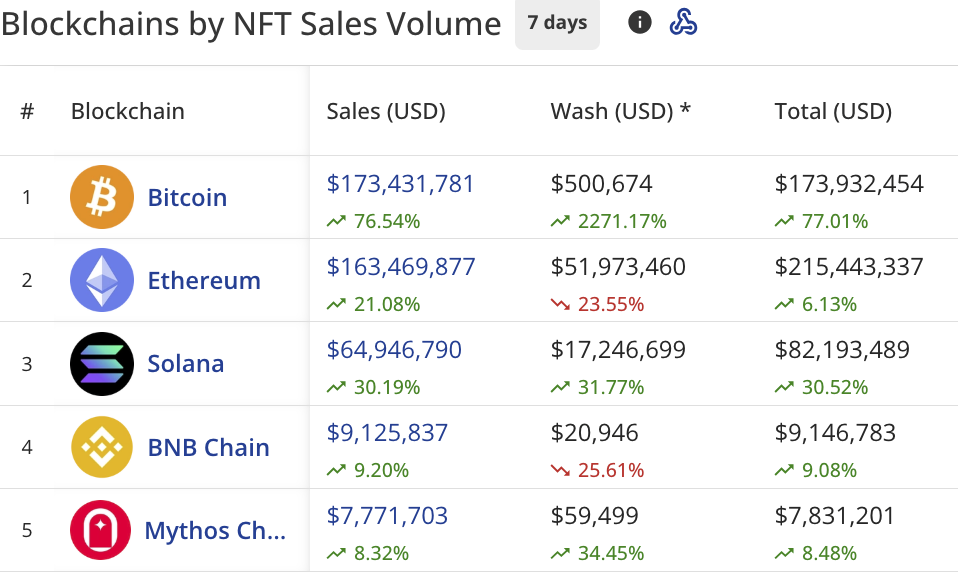Click the info icon beside 7 days

coord(639,23)
